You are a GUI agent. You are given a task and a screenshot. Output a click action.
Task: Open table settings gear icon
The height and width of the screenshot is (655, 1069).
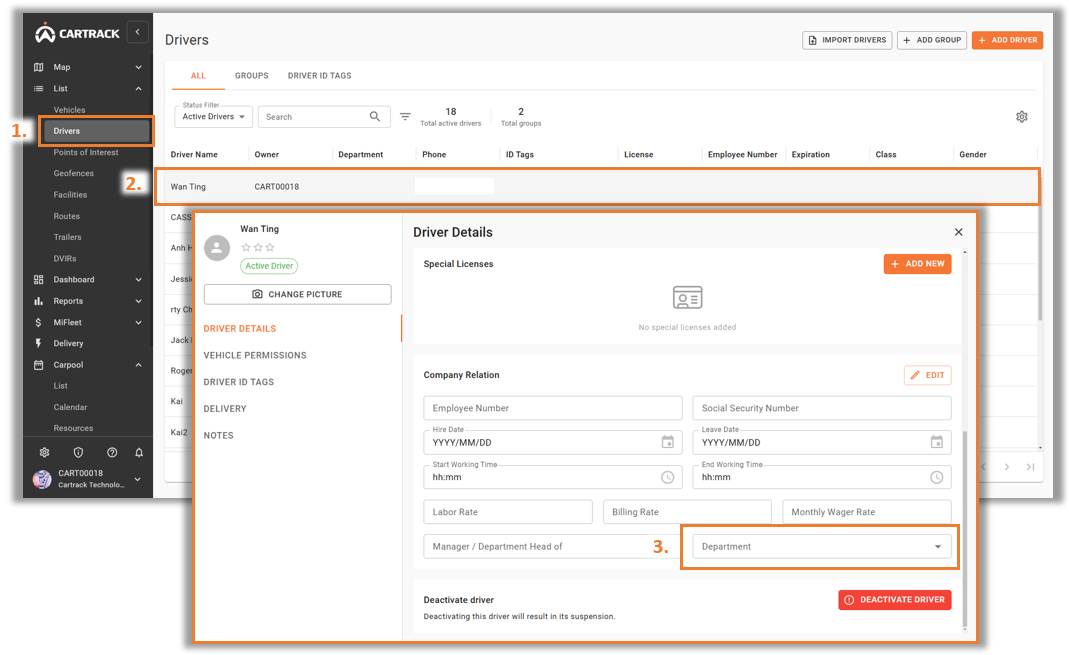click(1021, 117)
